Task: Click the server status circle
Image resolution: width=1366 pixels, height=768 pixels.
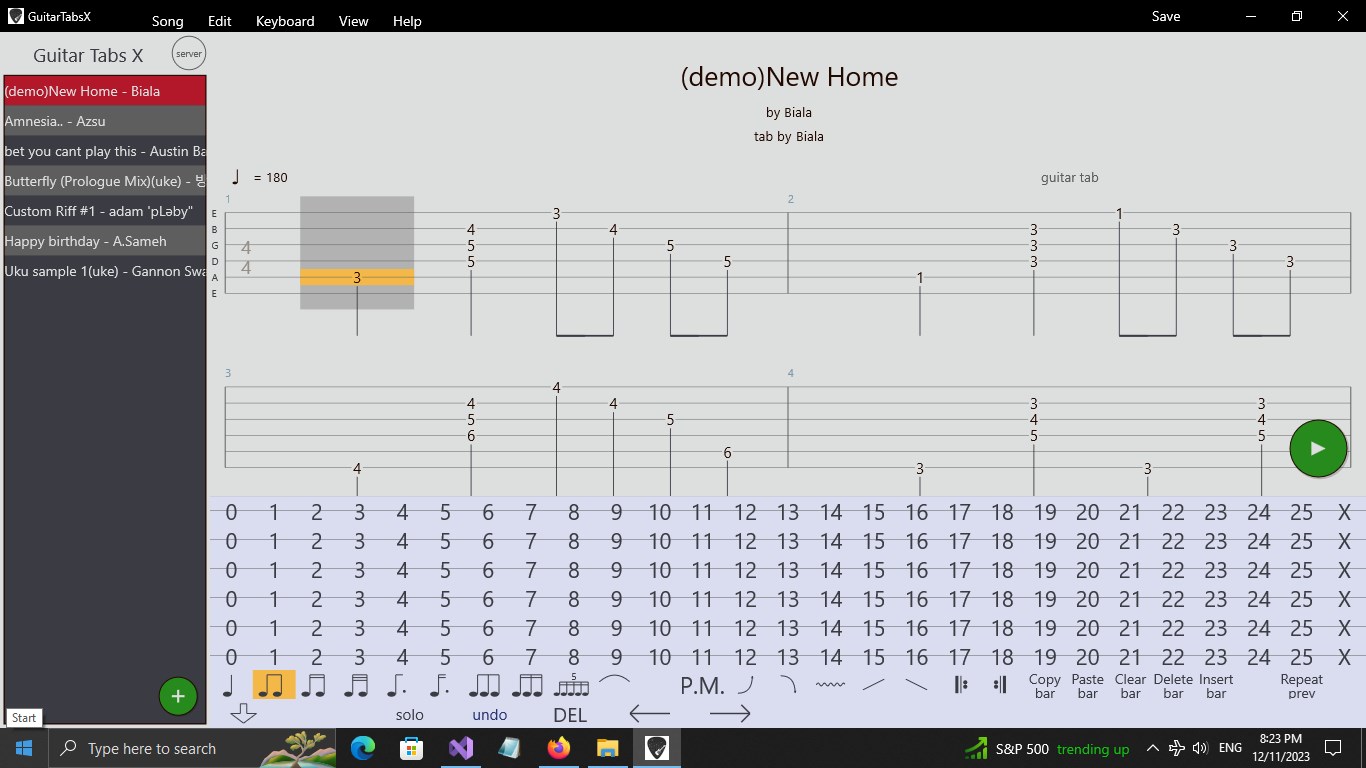Action: tap(188, 53)
